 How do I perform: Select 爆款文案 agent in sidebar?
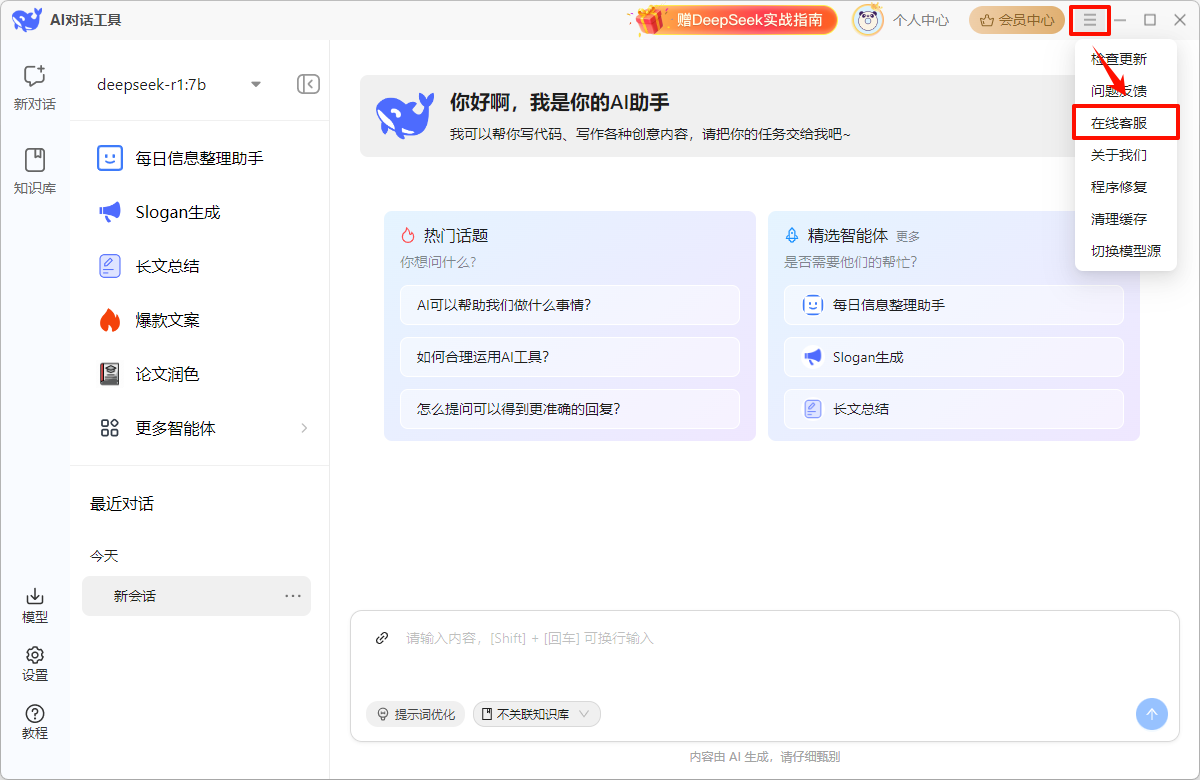167,320
